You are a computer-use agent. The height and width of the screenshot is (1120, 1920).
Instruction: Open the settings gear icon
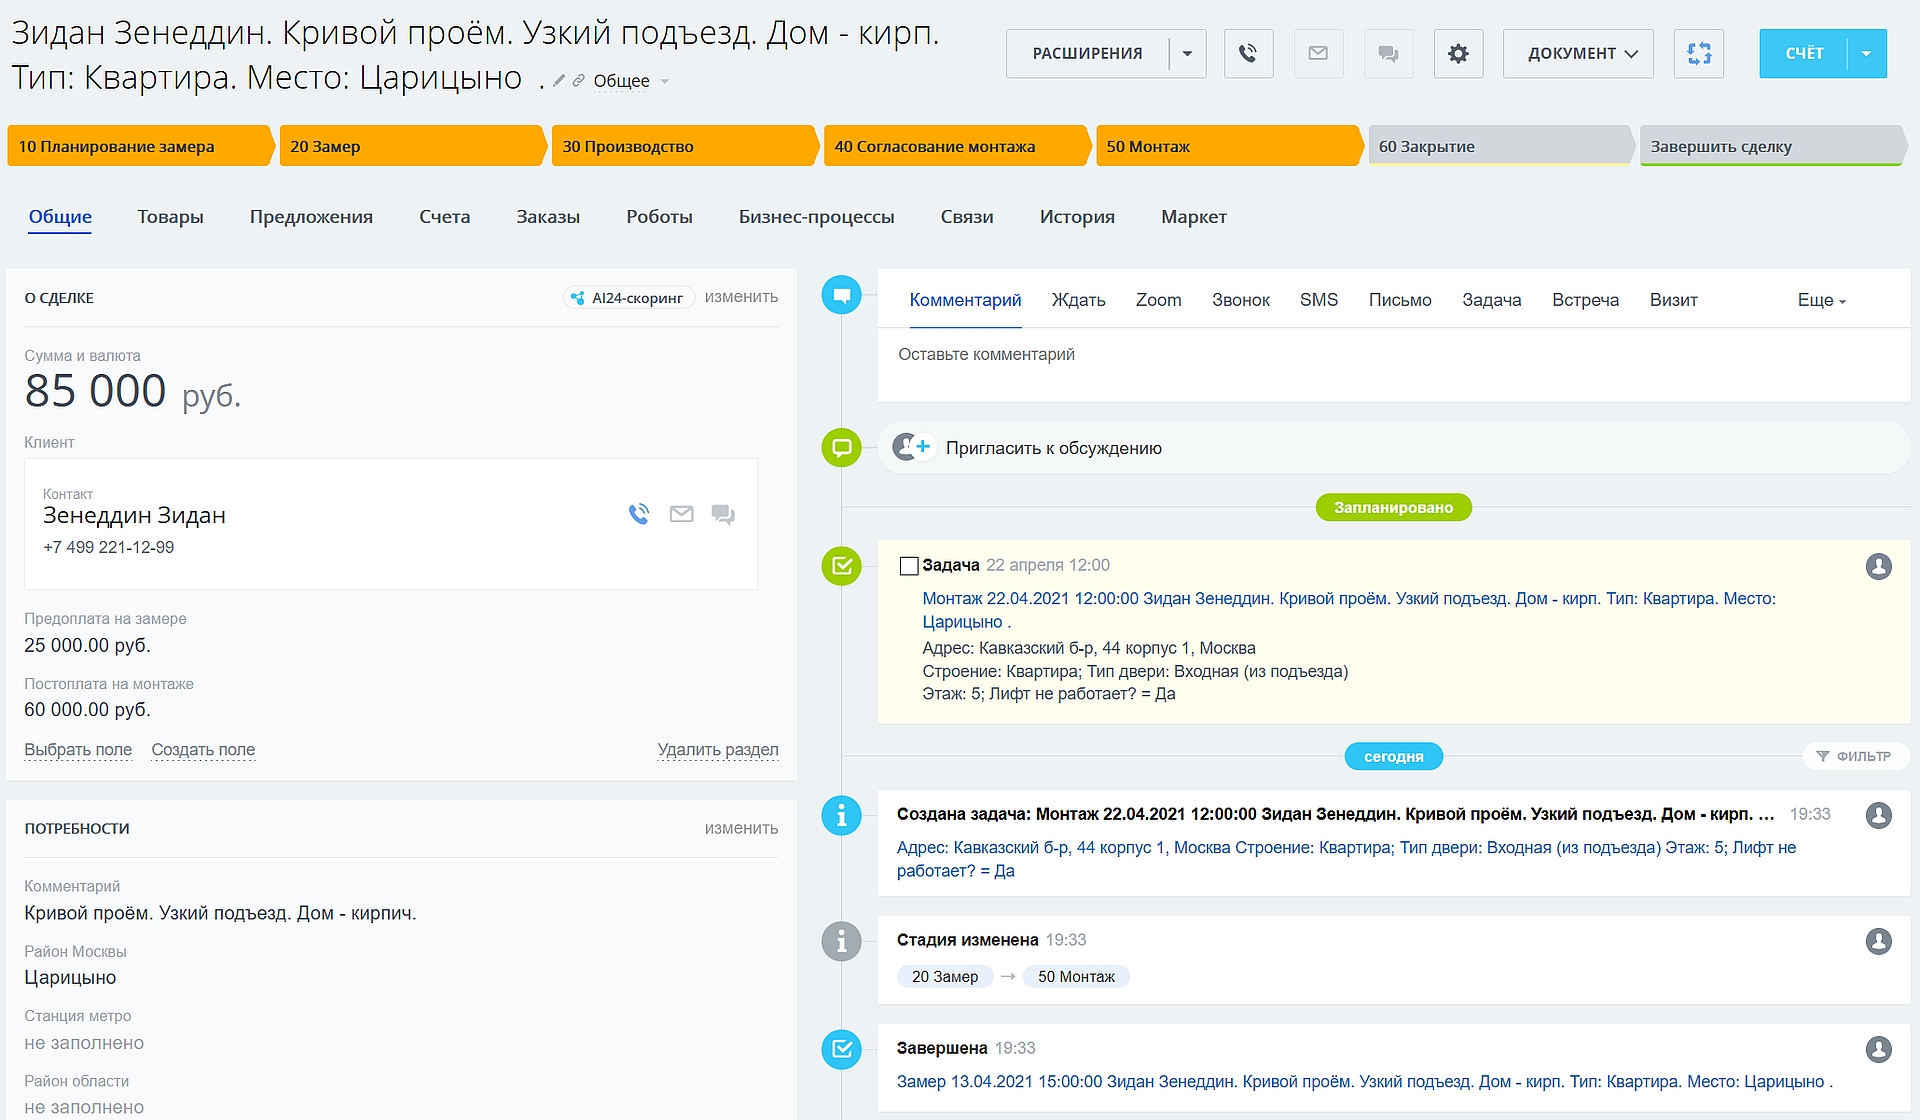[x=1458, y=54]
